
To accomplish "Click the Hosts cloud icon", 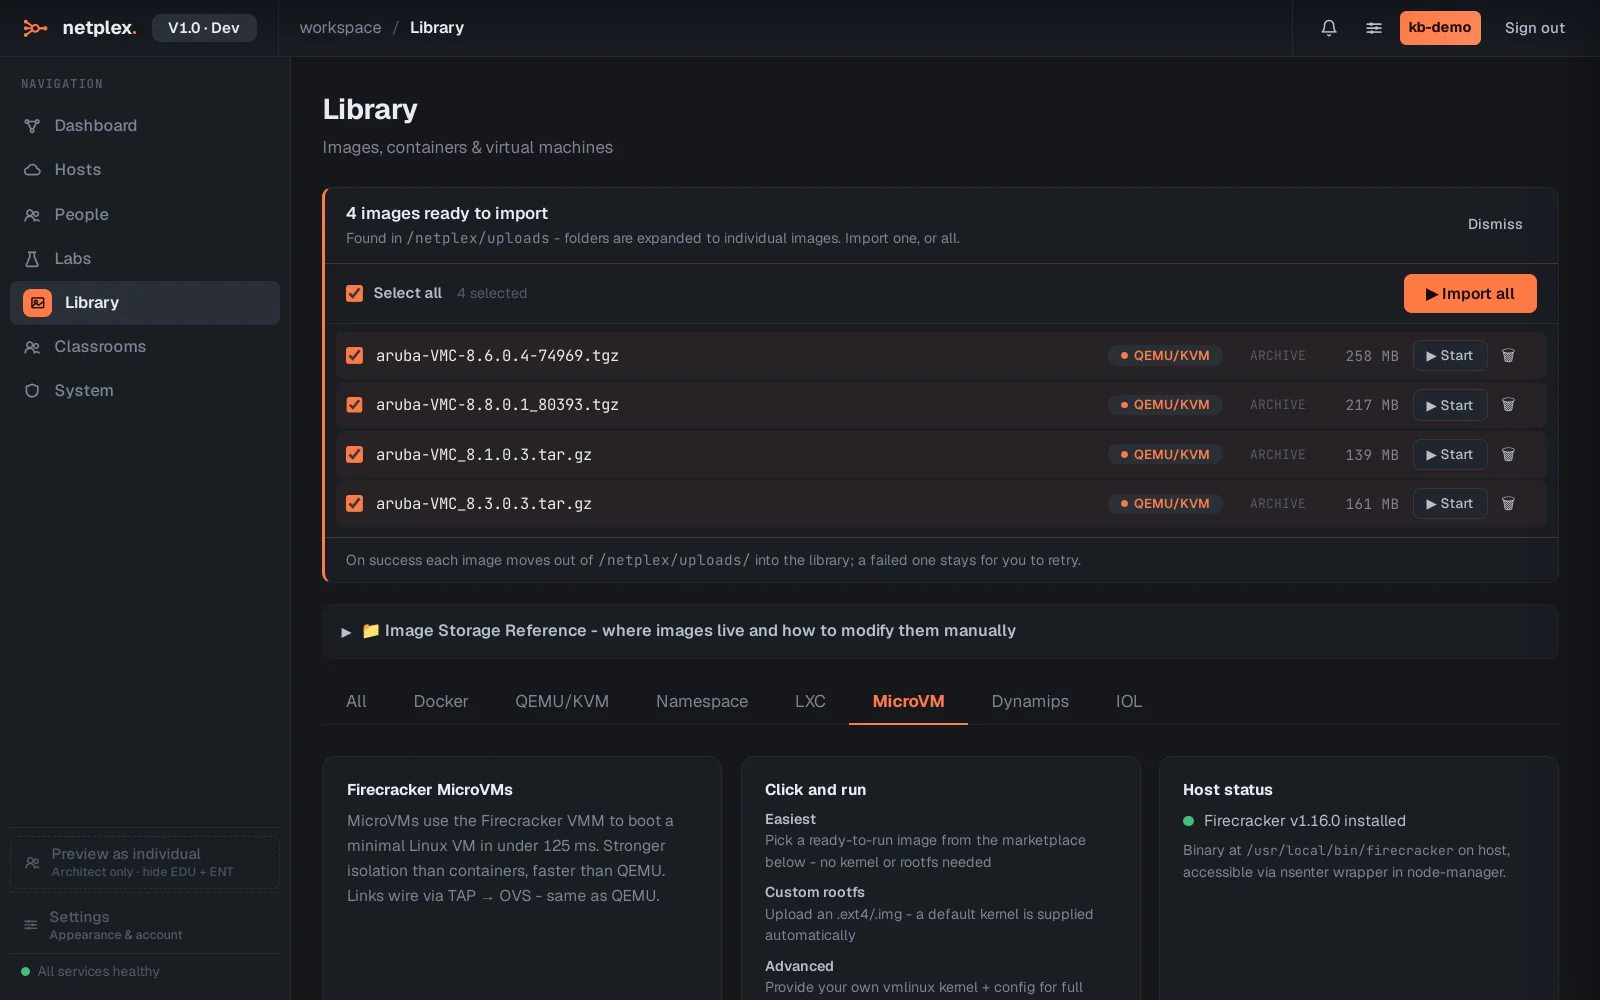I will (x=32, y=170).
